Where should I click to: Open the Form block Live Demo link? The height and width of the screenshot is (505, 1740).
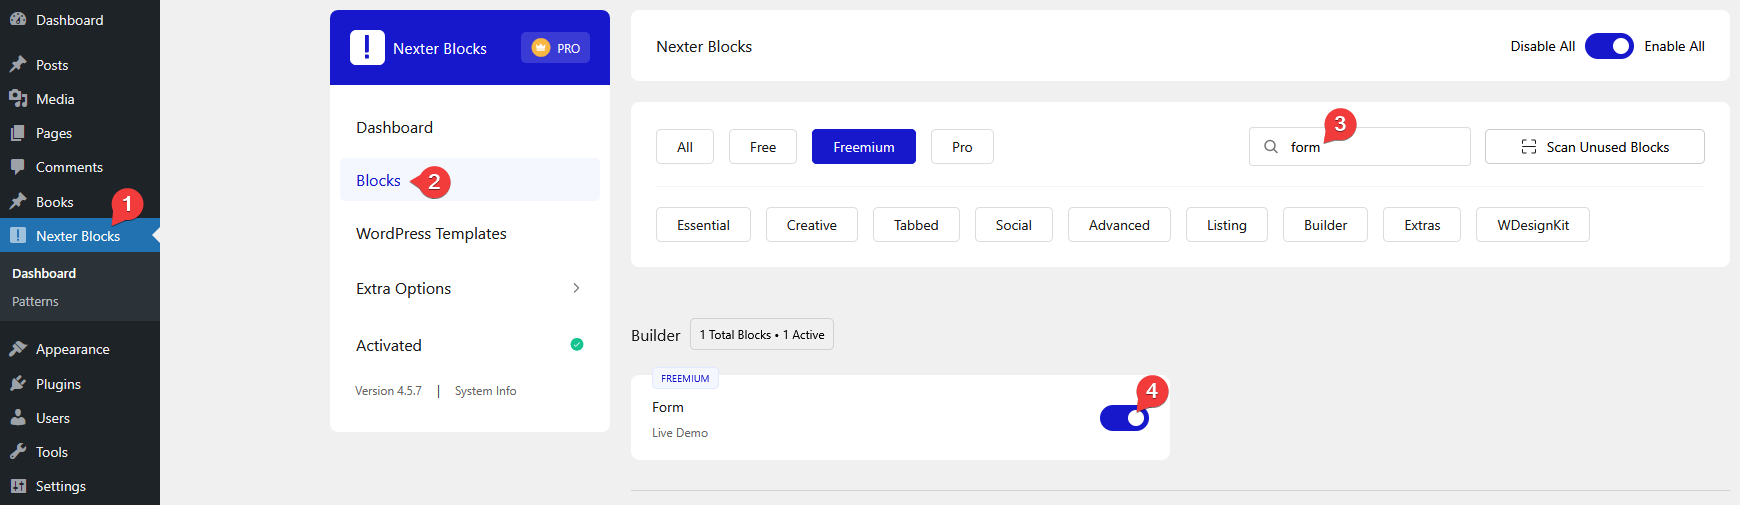[680, 433]
